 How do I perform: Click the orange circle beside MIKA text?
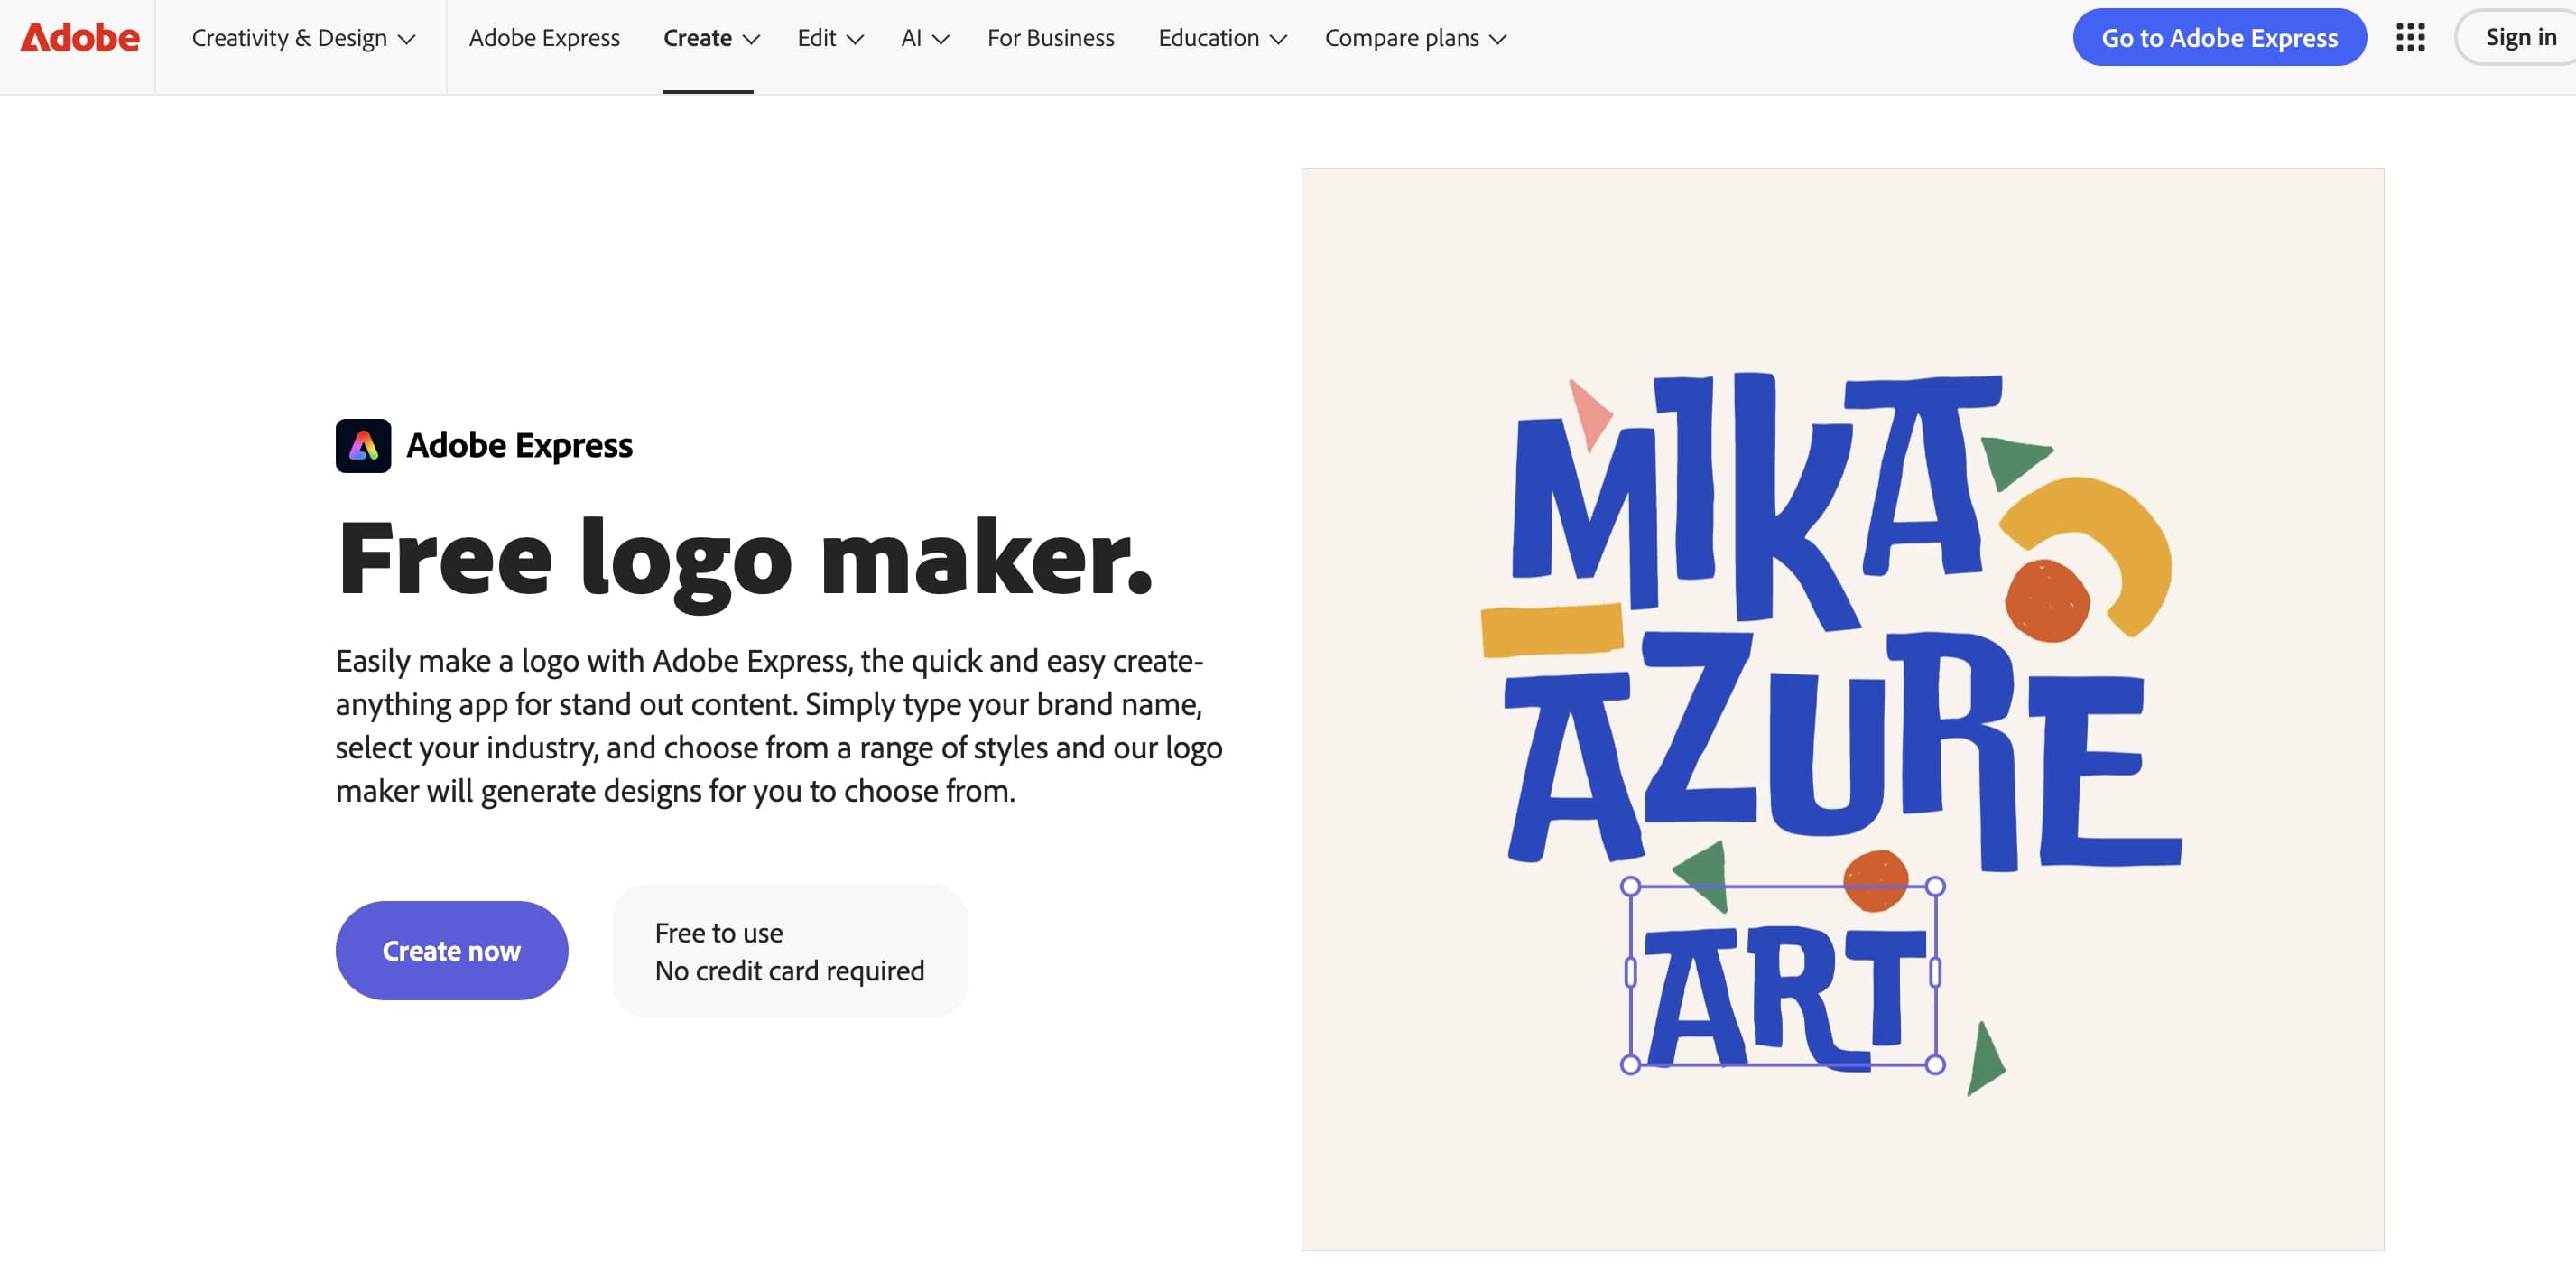click(x=2047, y=600)
